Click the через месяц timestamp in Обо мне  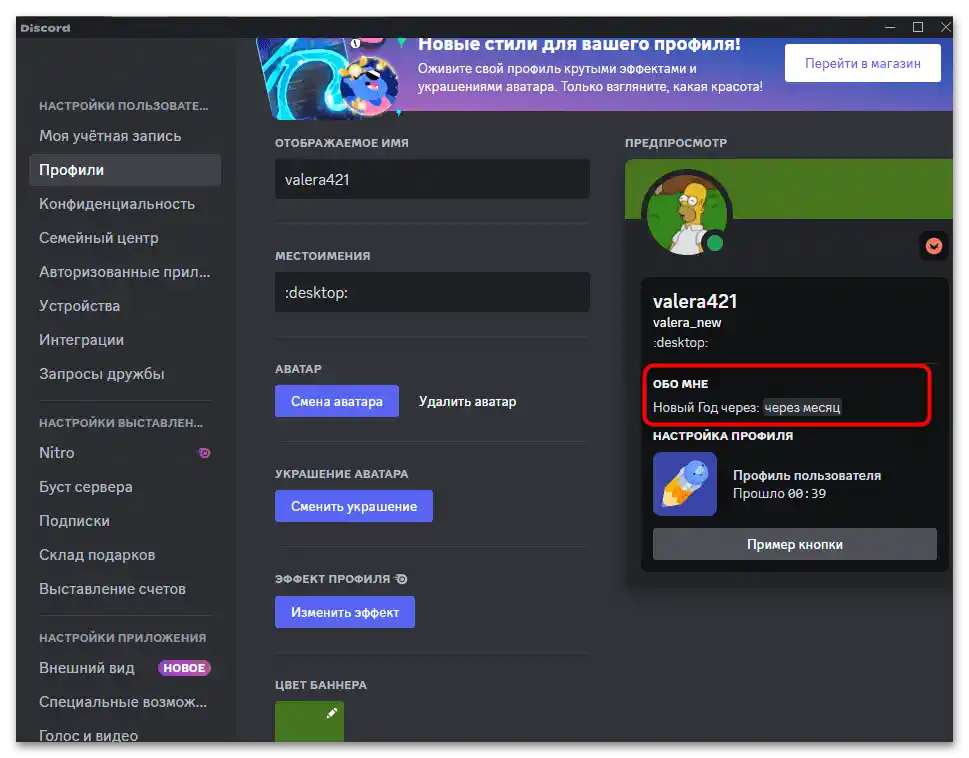click(802, 408)
